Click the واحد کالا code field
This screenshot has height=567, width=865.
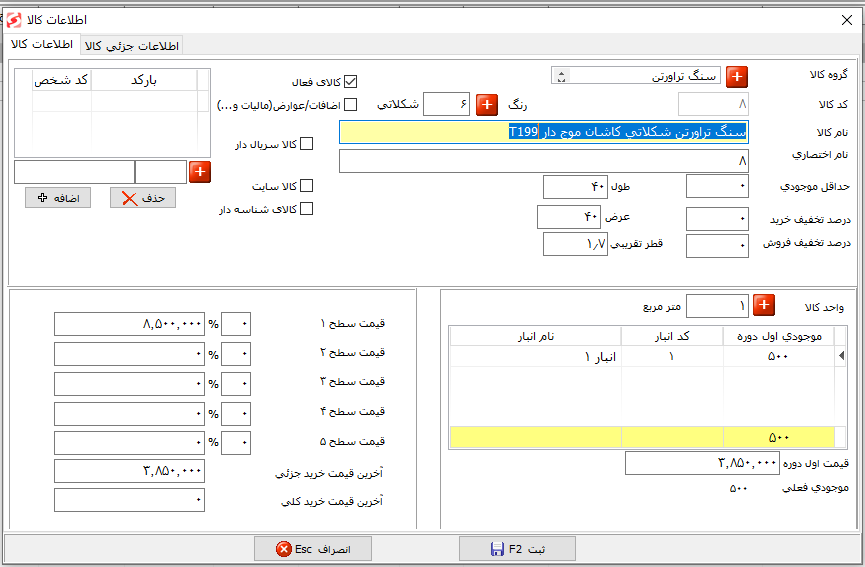(717, 306)
